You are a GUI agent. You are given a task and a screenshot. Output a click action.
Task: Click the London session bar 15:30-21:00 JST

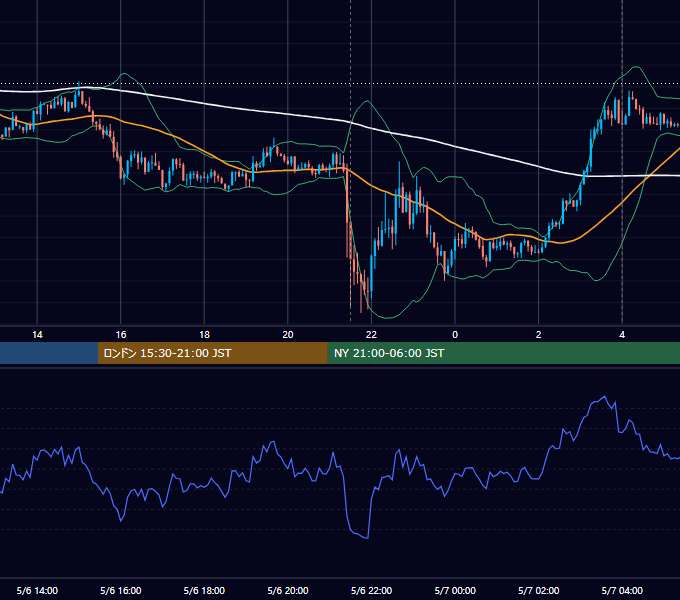(x=212, y=353)
